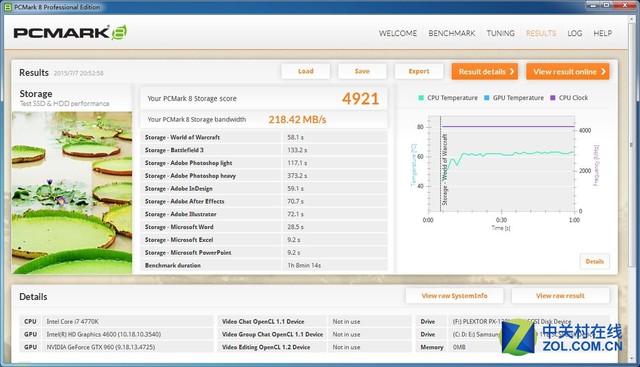Toggle GPU Temperature legend marker
The width and height of the screenshot is (640, 367).
tap(487, 98)
